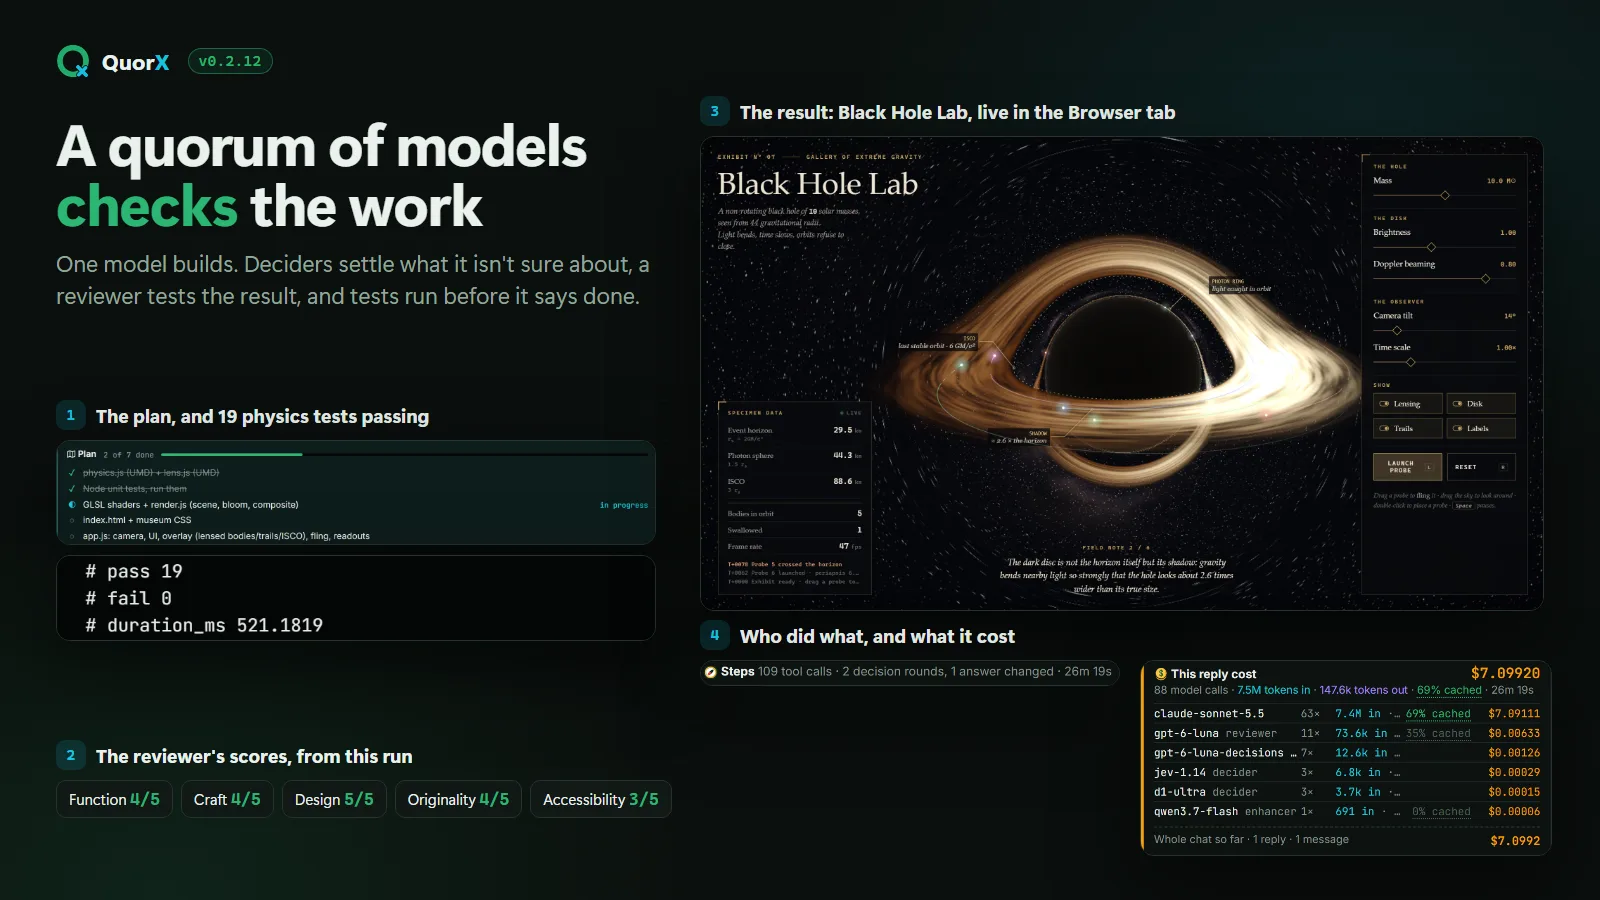Click the Steps summary row
The width and height of the screenshot is (1600, 900).
[909, 672]
